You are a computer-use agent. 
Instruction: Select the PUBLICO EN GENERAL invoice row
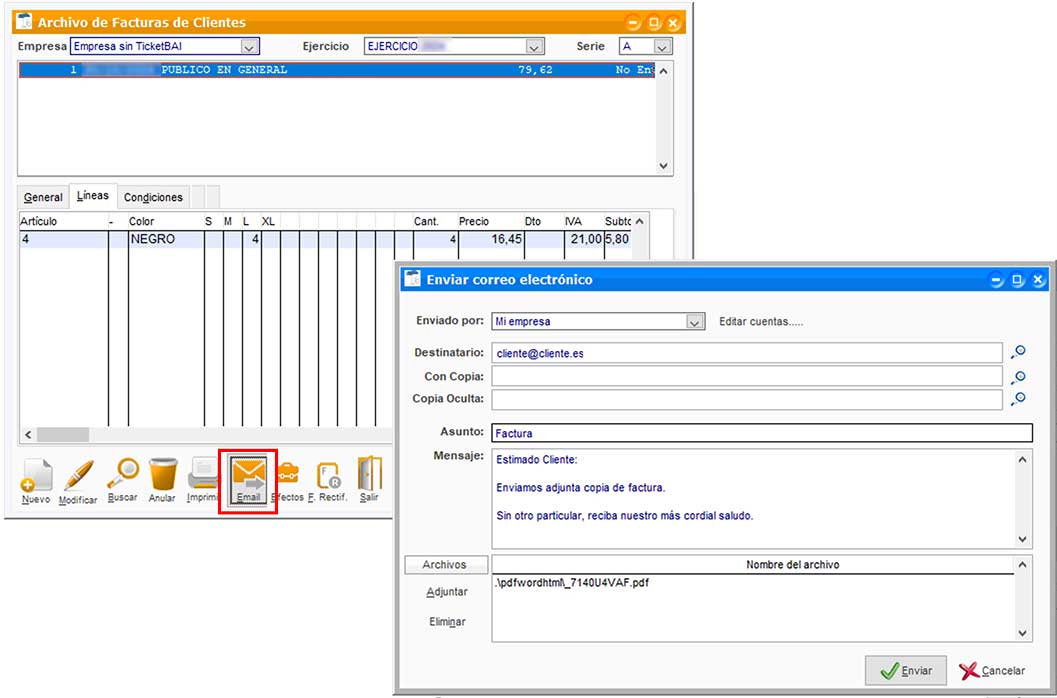(336, 69)
